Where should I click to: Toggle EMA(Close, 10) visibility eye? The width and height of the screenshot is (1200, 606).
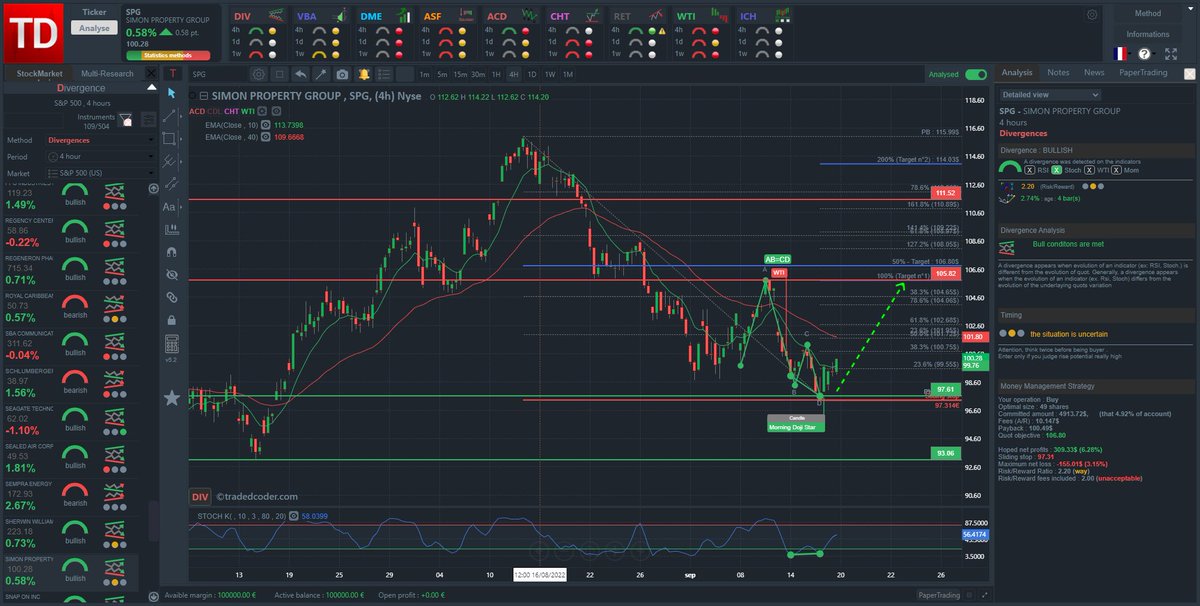click(266, 124)
